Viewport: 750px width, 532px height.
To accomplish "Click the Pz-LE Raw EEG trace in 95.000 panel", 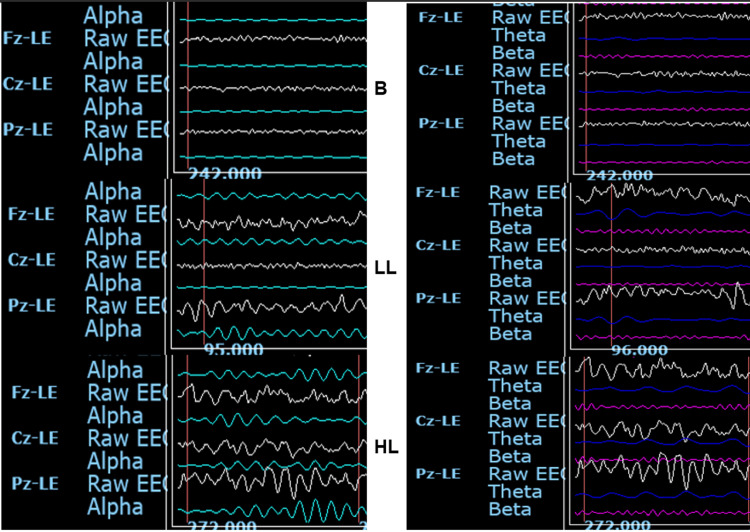I will 272,306.
